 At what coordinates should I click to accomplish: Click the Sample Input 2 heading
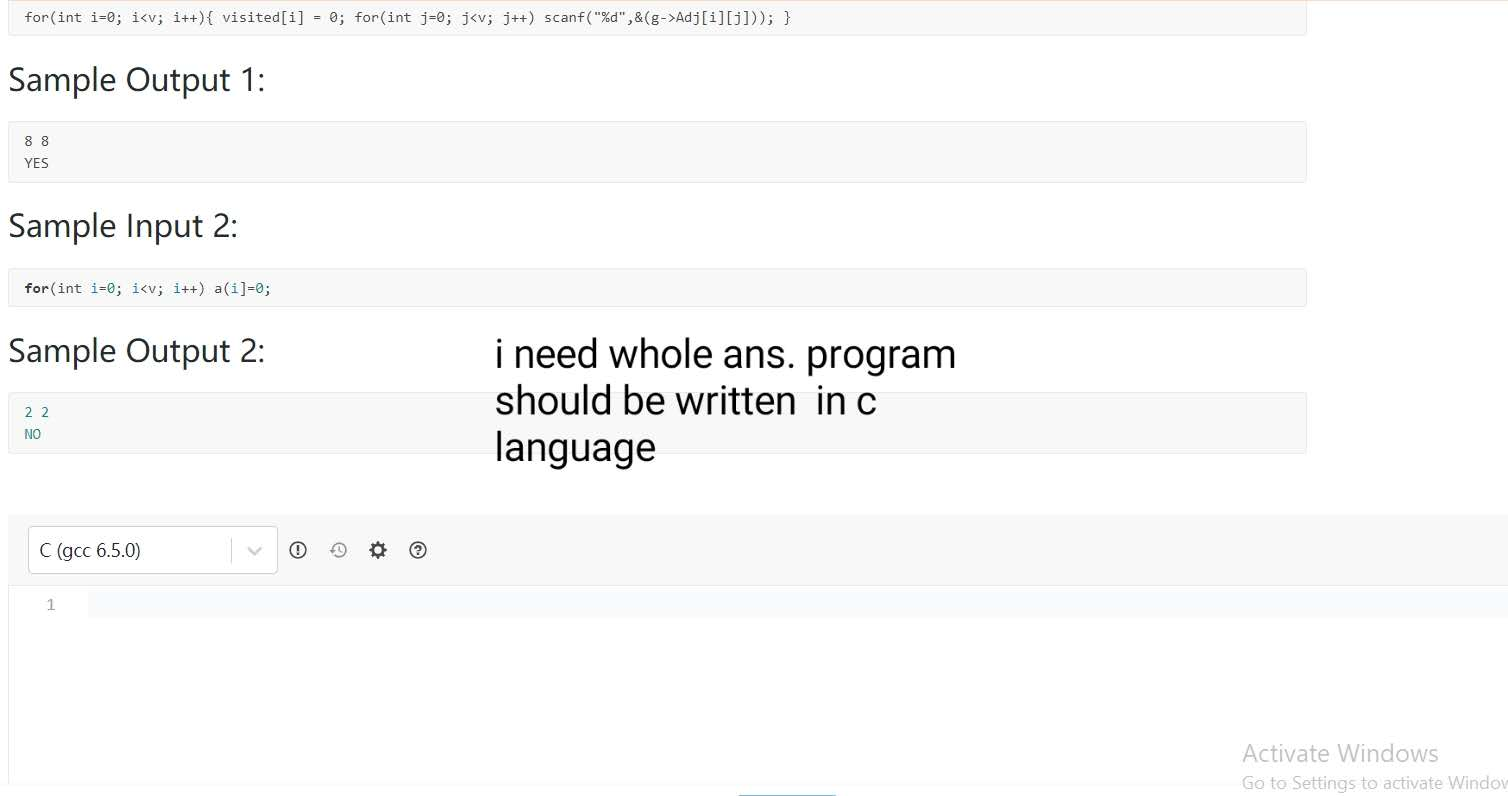pos(122,226)
